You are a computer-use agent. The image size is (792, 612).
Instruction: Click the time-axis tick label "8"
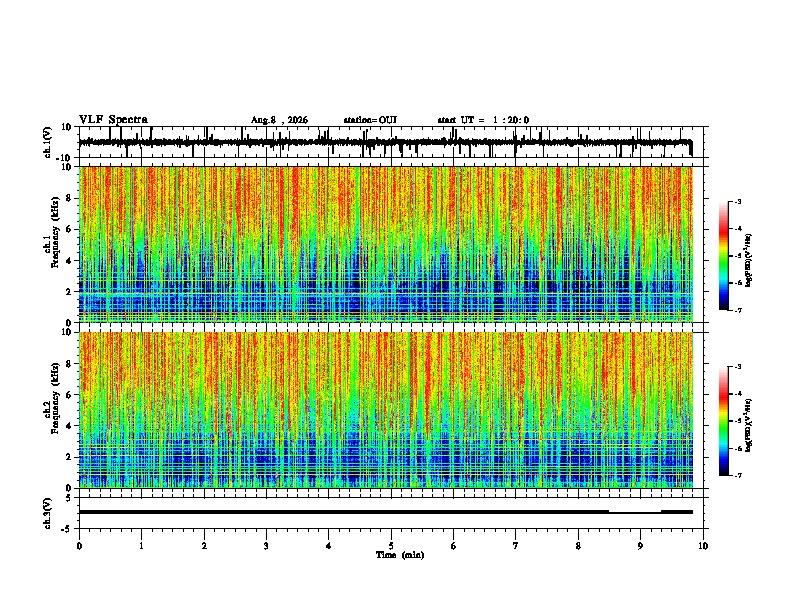(x=578, y=546)
